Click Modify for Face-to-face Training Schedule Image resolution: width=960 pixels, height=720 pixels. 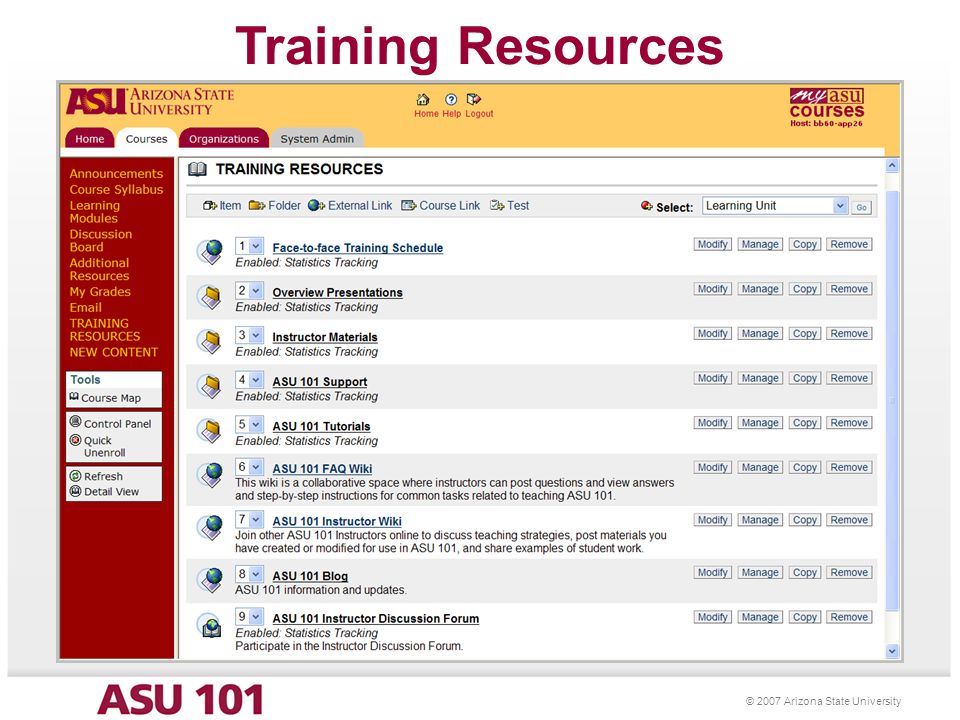[713, 244]
